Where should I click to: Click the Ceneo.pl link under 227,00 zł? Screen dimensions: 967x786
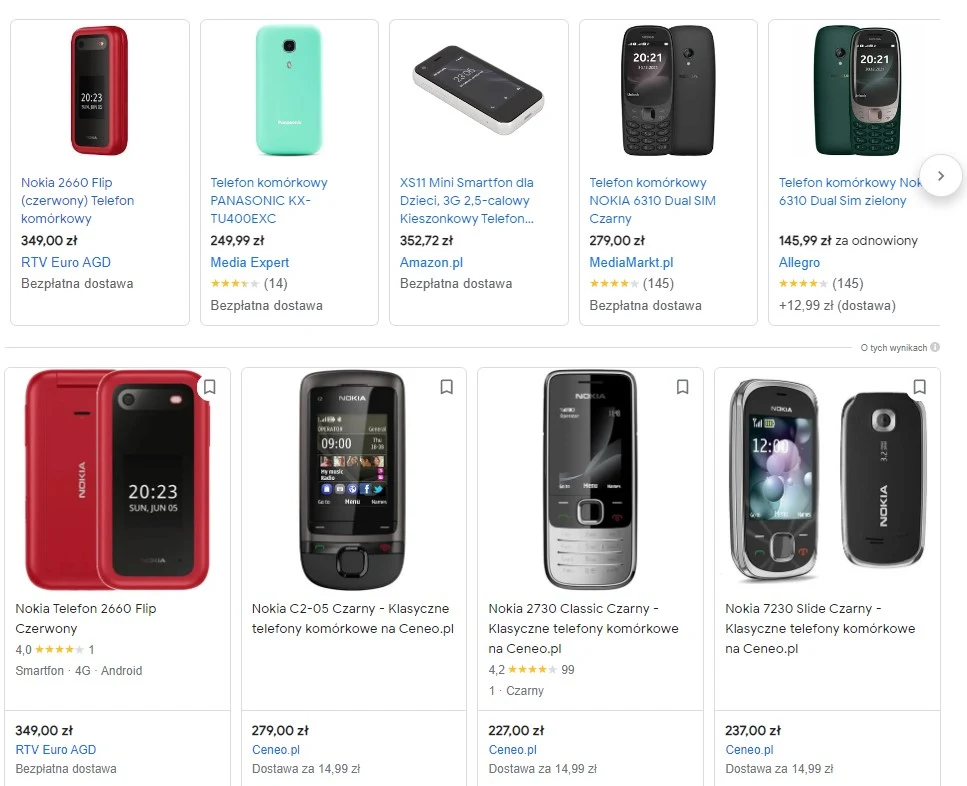tap(512, 750)
